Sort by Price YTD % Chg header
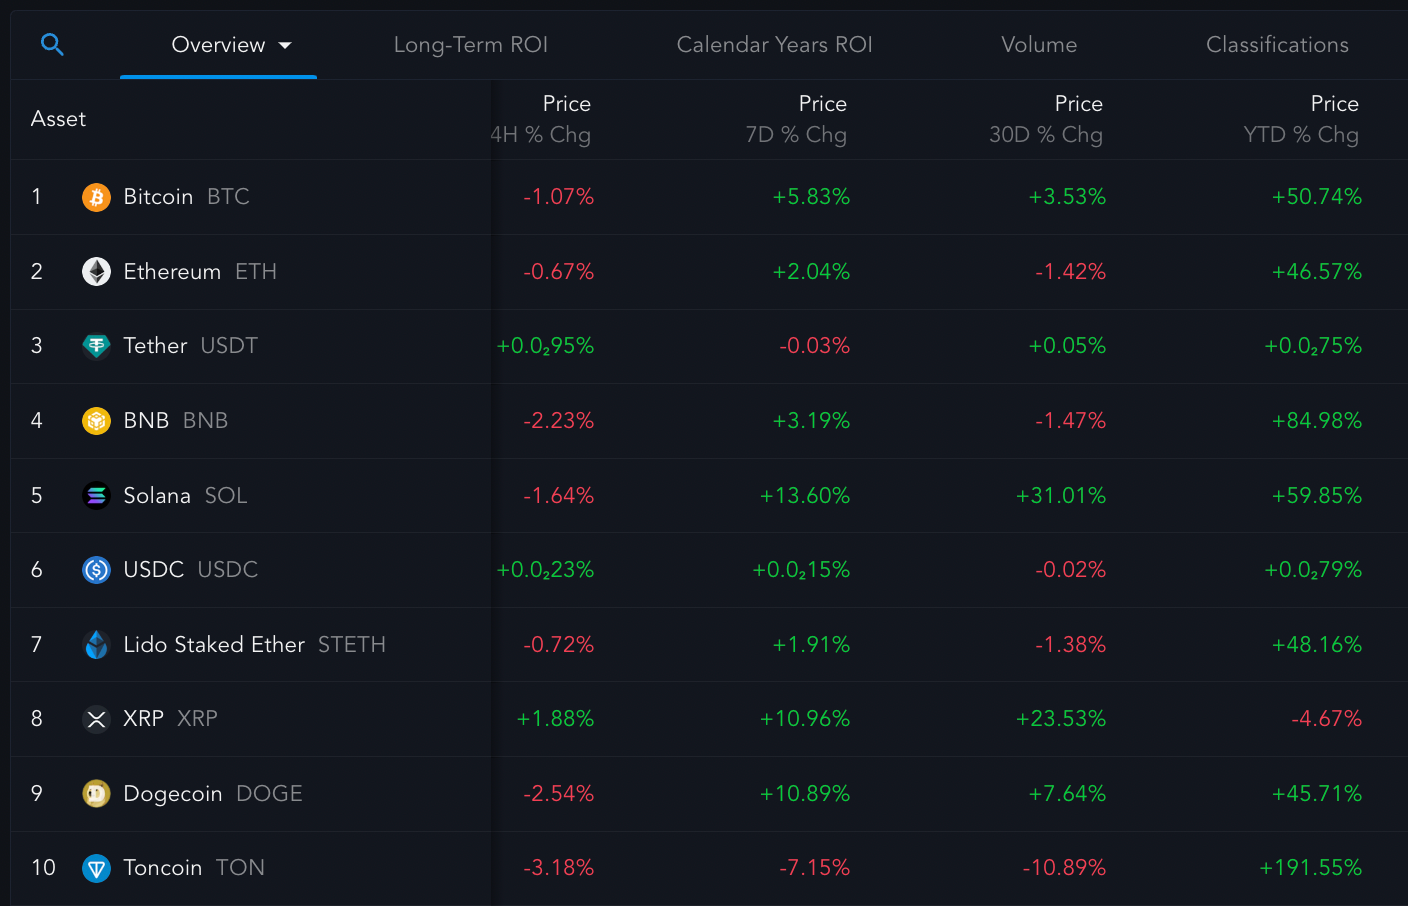The image size is (1408, 906). [x=1301, y=119]
